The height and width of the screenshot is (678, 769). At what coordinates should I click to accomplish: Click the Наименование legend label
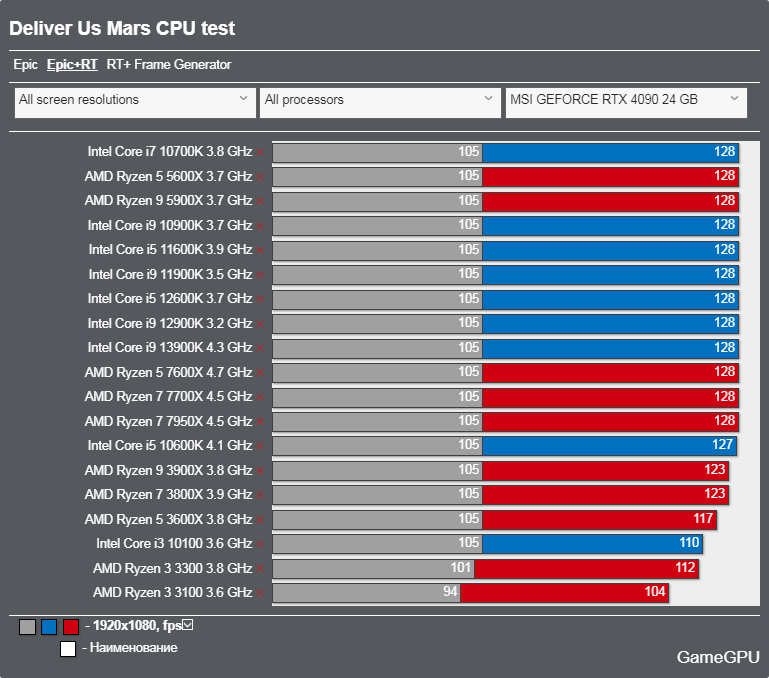pos(133,648)
